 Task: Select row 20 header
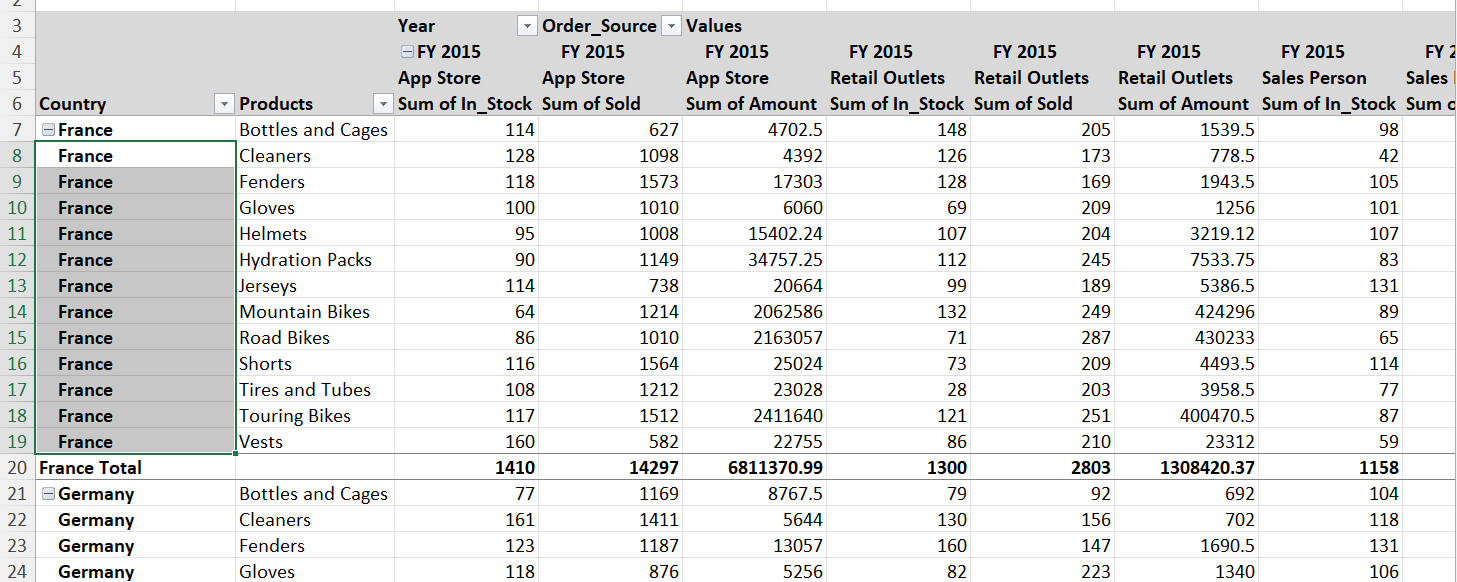[x=17, y=468]
